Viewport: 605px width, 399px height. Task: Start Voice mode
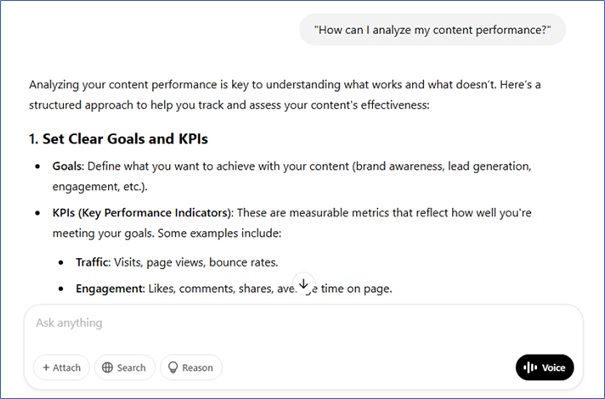click(x=544, y=367)
